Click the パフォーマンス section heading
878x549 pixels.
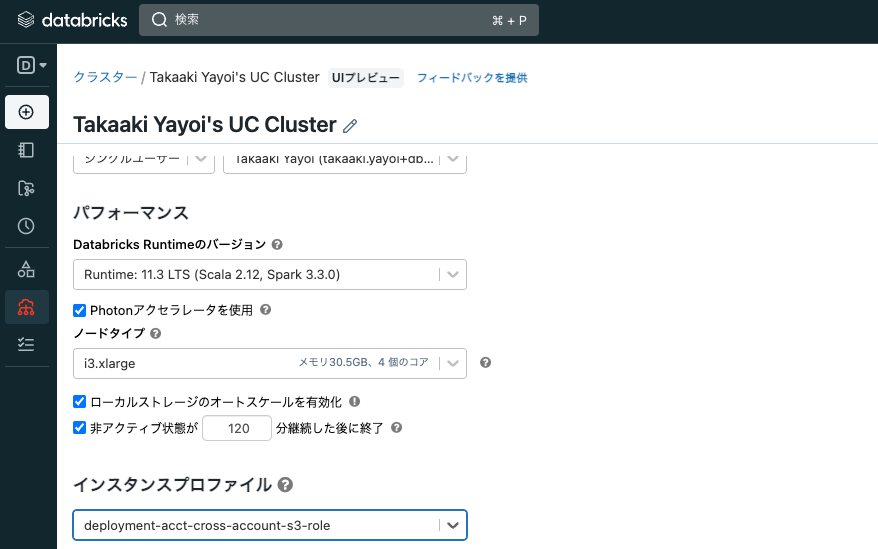131,213
